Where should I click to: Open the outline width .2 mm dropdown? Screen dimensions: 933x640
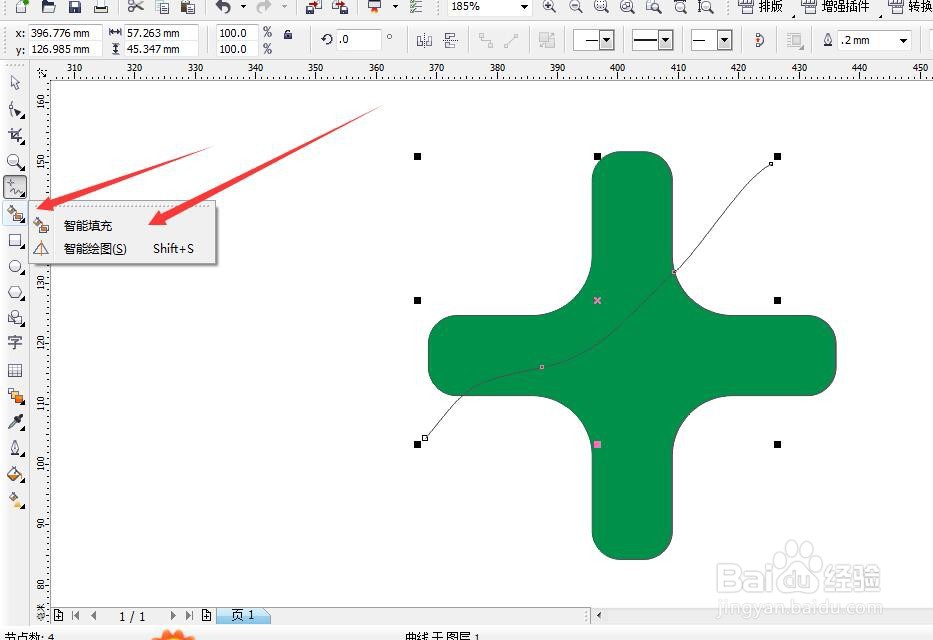point(904,40)
